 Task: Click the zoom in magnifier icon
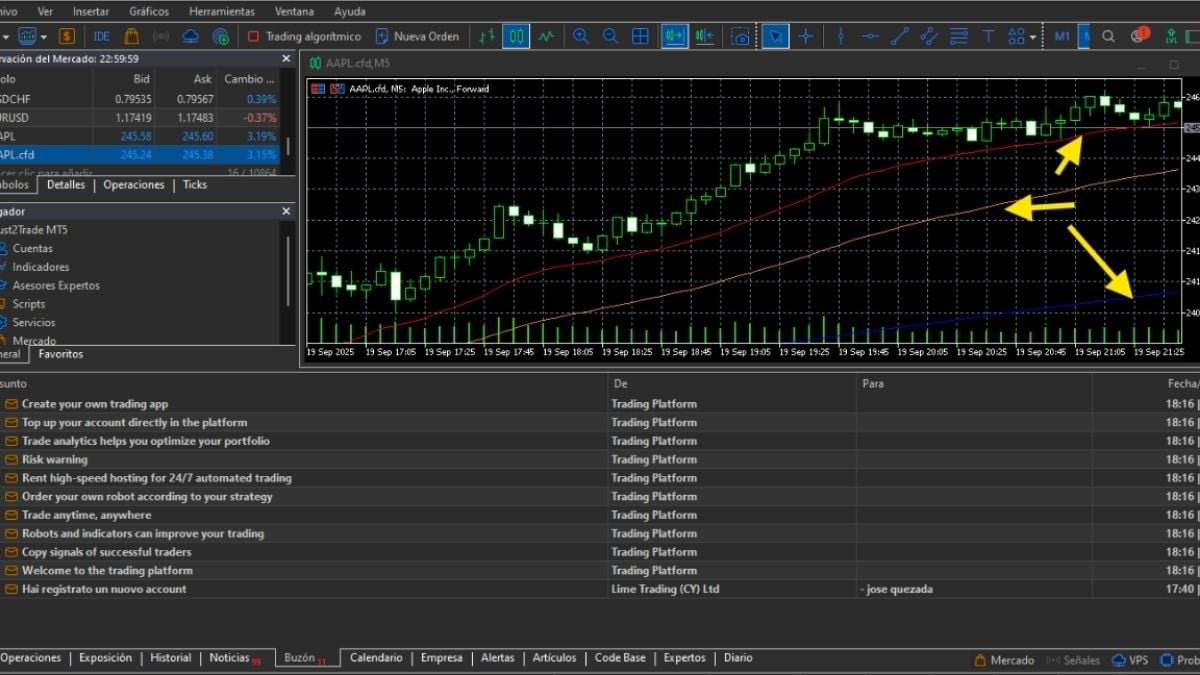pyautogui.click(x=581, y=35)
